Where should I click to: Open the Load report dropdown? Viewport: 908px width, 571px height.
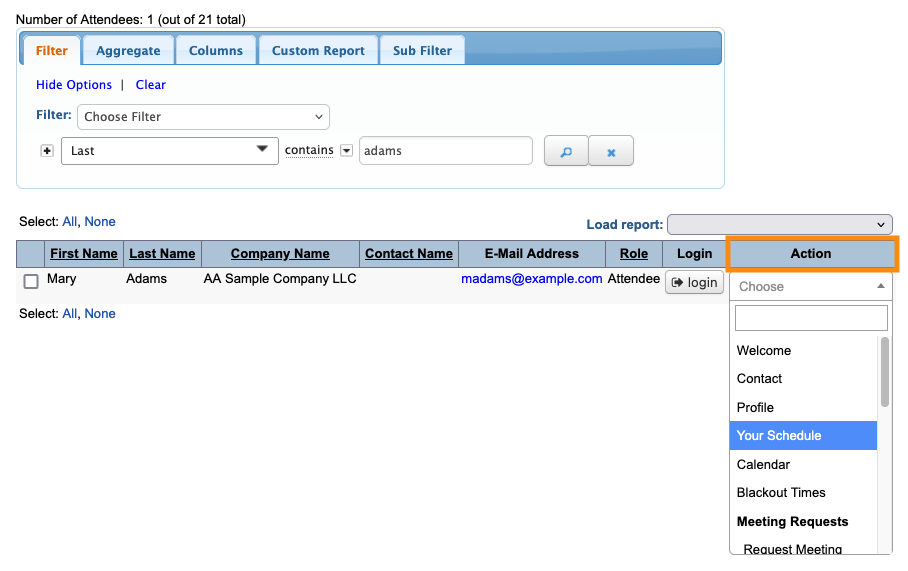pyautogui.click(x=779, y=224)
